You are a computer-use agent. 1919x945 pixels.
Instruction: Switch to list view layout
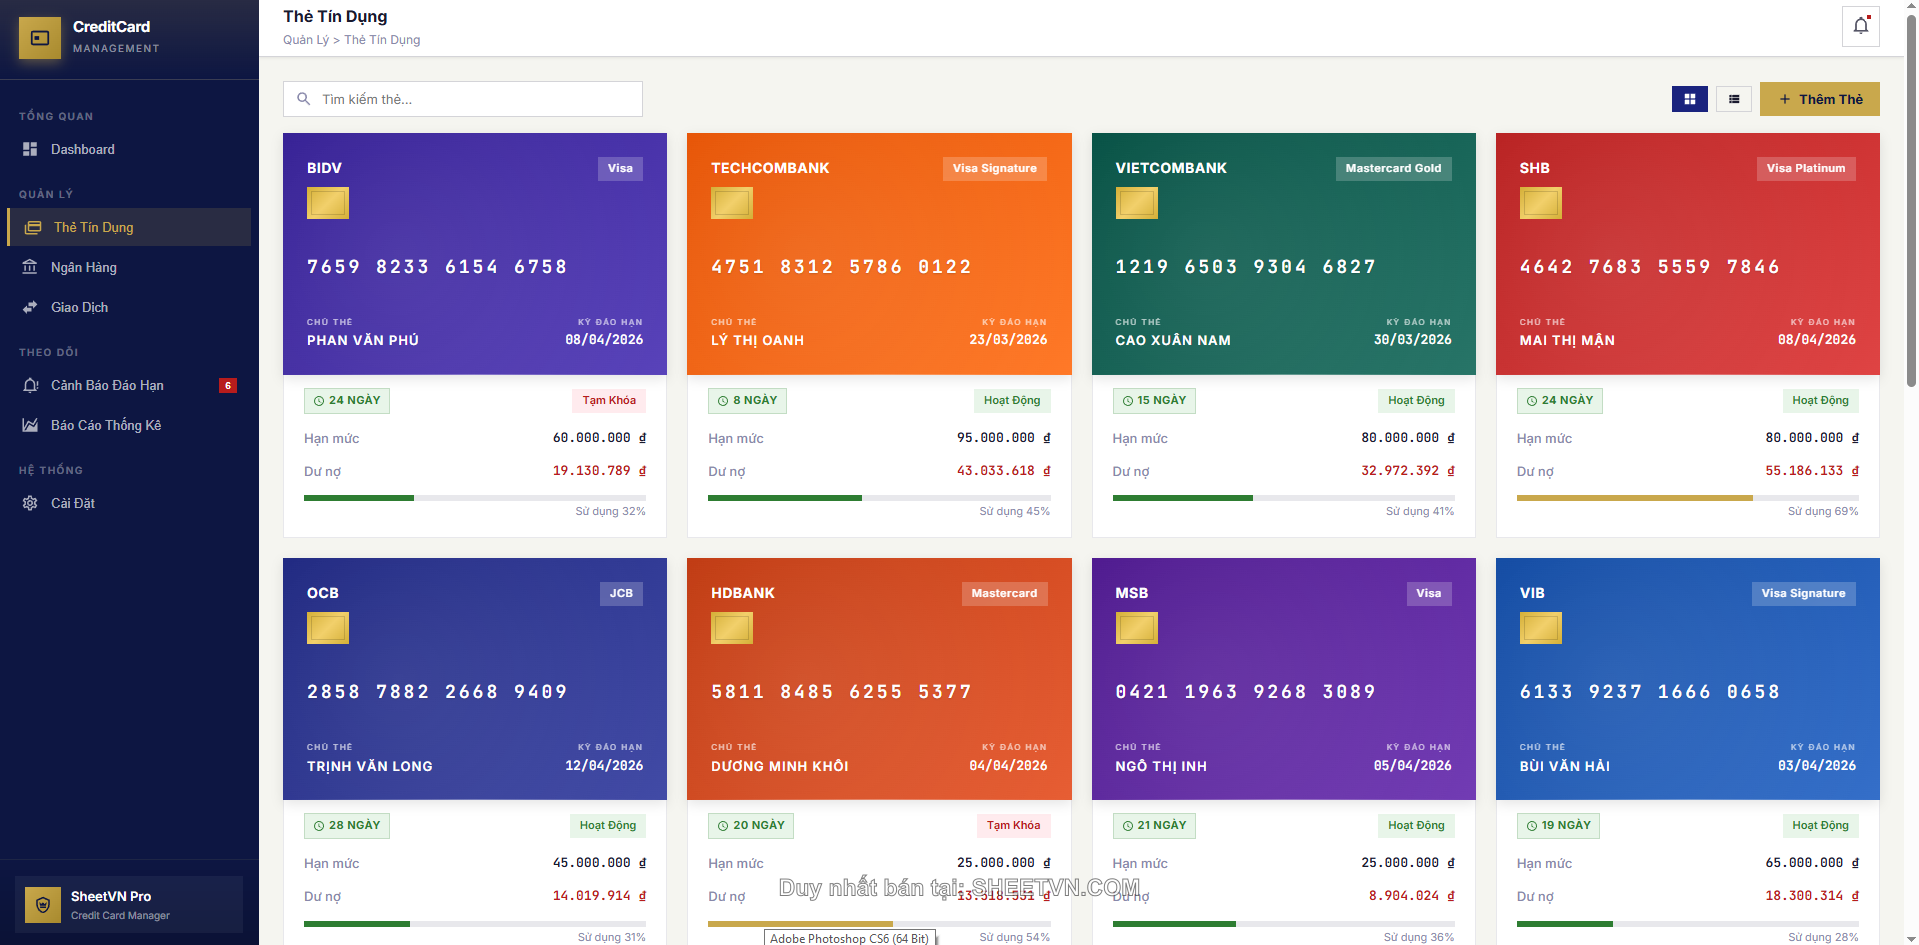tap(1733, 99)
